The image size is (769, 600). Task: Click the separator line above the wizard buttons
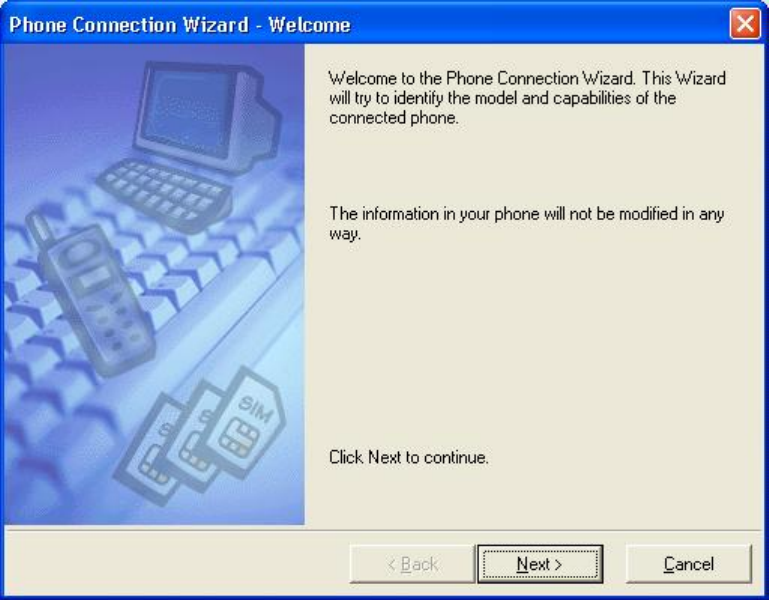point(383,530)
